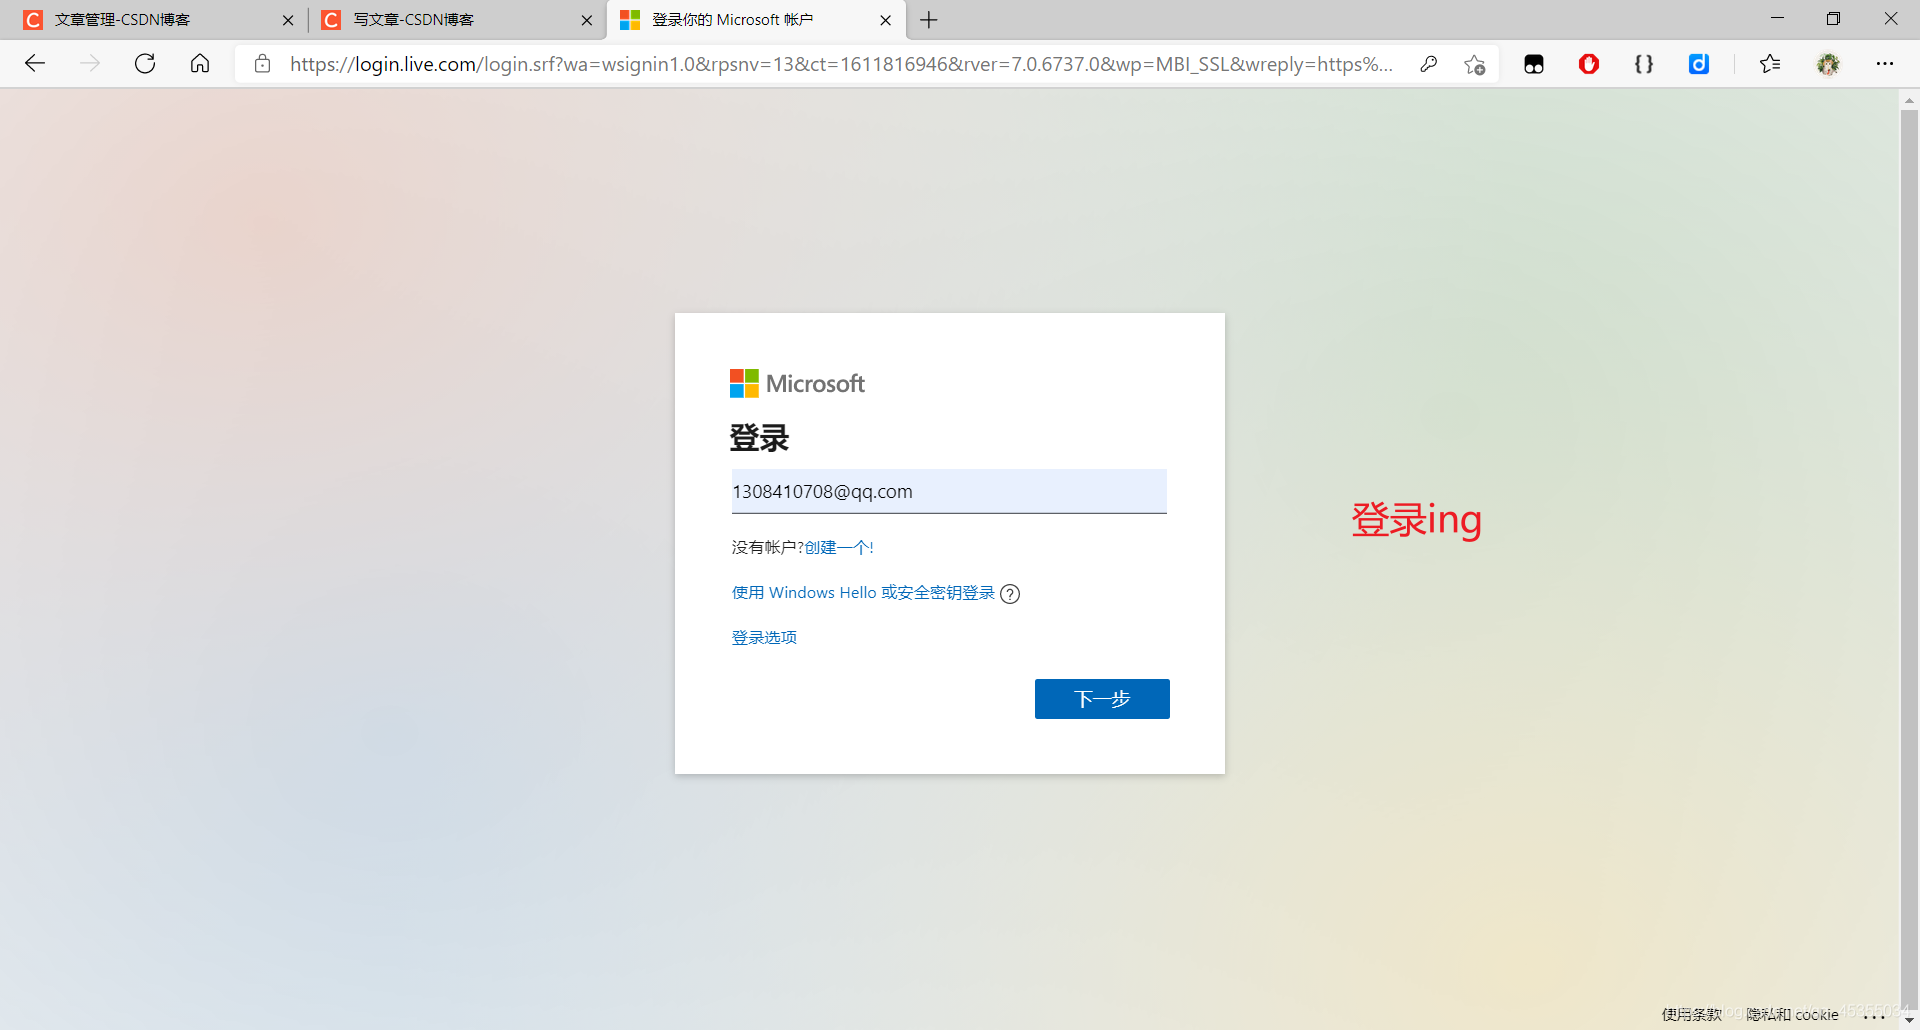Open the 隐私和 cookie footer link
Screen dimensions: 1920x1030
pos(1792,1014)
